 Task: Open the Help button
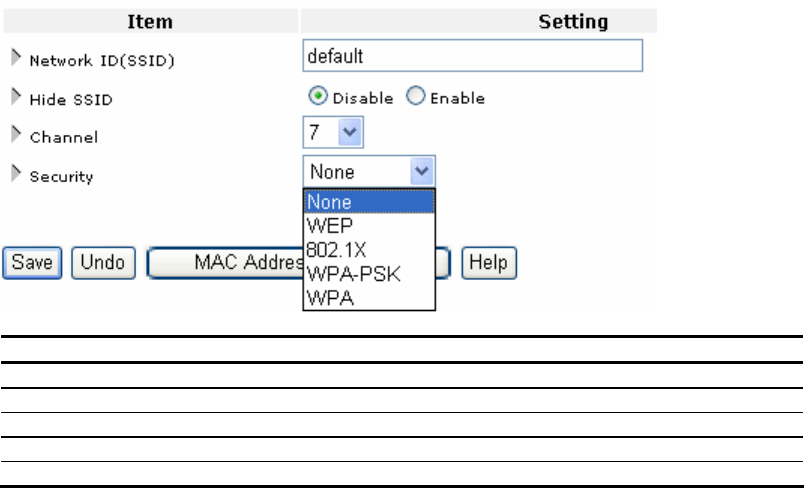coord(489,263)
